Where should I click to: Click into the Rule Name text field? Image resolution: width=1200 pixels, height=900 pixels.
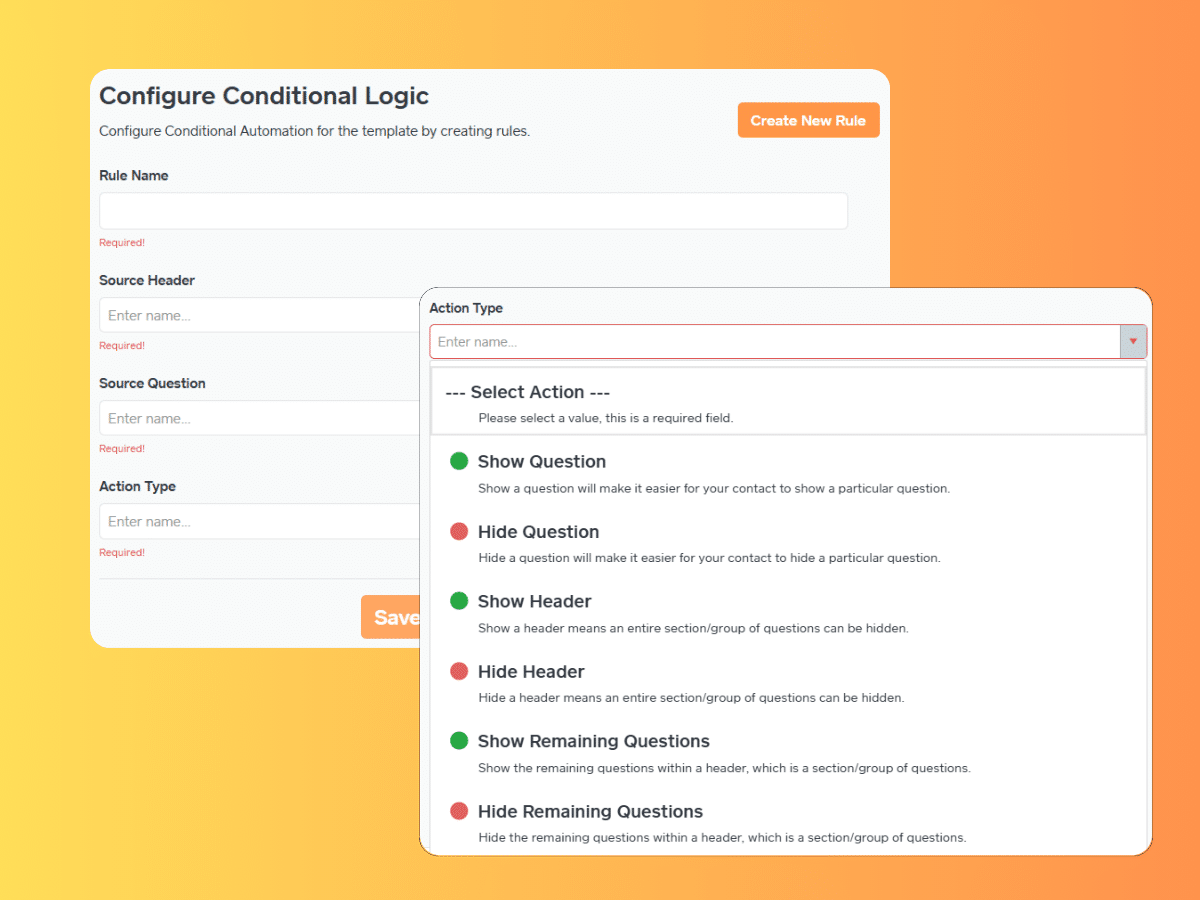[473, 211]
